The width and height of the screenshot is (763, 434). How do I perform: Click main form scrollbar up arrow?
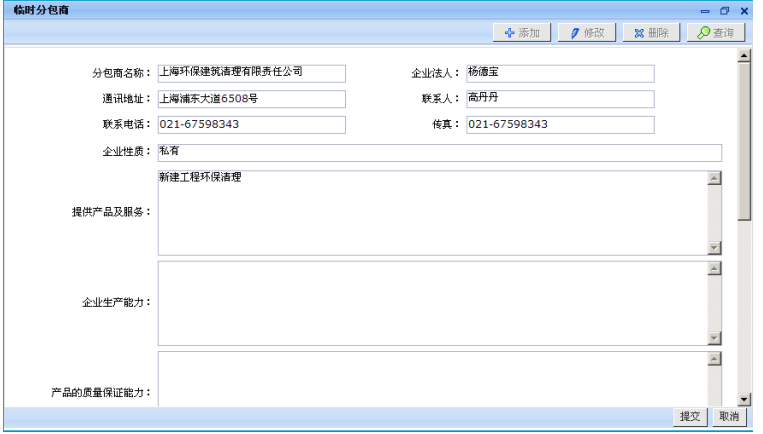pos(744,56)
